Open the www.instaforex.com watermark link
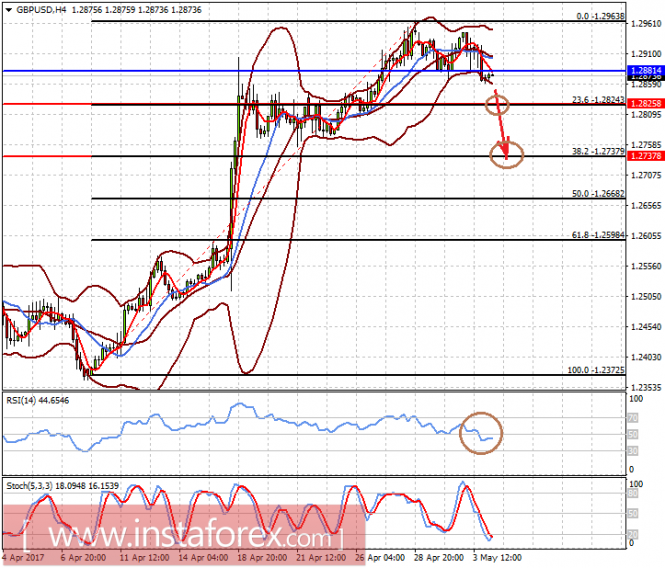The image size is (665, 568). tap(184, 535)
